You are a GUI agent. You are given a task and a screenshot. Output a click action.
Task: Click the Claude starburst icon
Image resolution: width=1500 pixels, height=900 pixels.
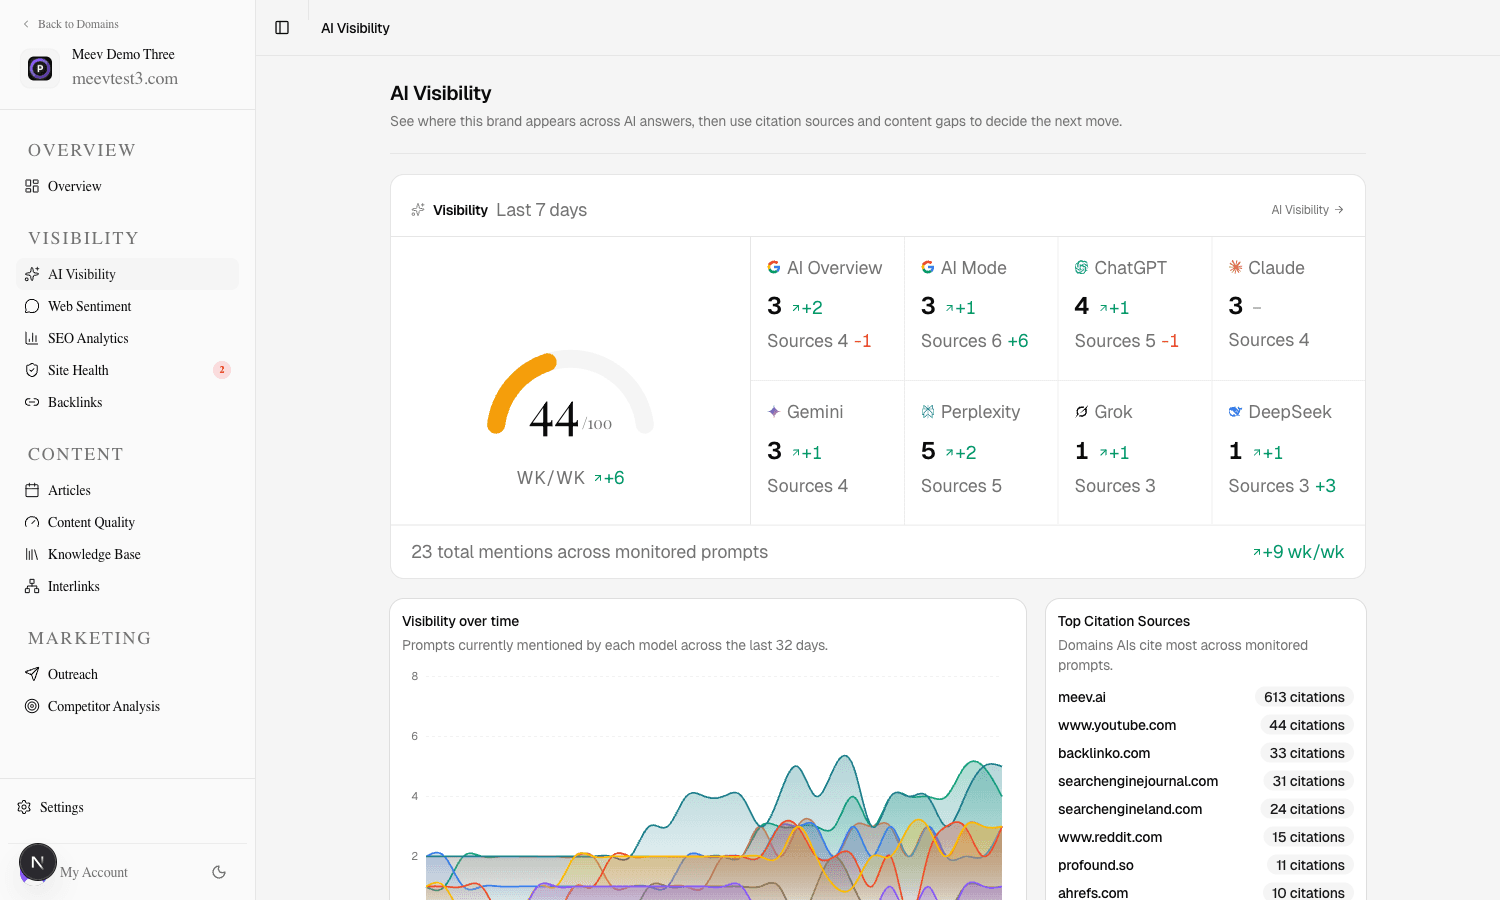click(x=1235, y=267)
